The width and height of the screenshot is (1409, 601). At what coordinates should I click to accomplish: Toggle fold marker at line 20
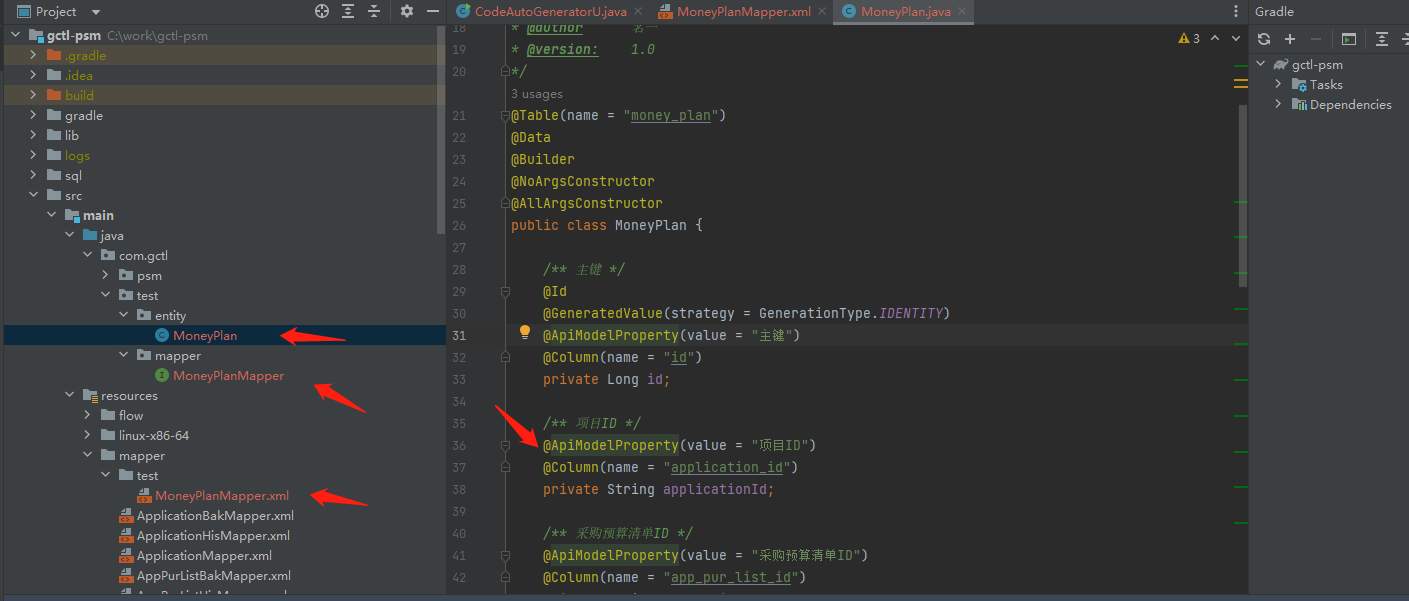pyautogui.click(x=506, y=72)
